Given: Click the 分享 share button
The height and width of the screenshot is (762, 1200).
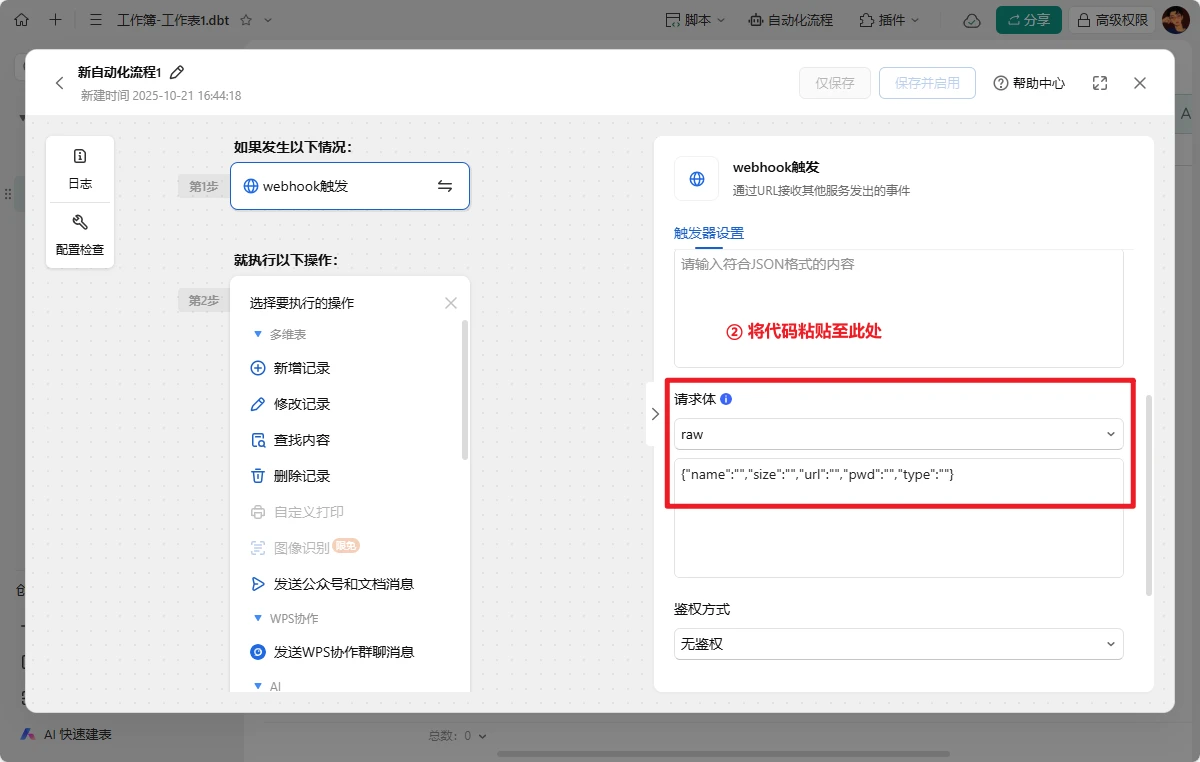Looking at the screenshot, I should [1029, 20].
